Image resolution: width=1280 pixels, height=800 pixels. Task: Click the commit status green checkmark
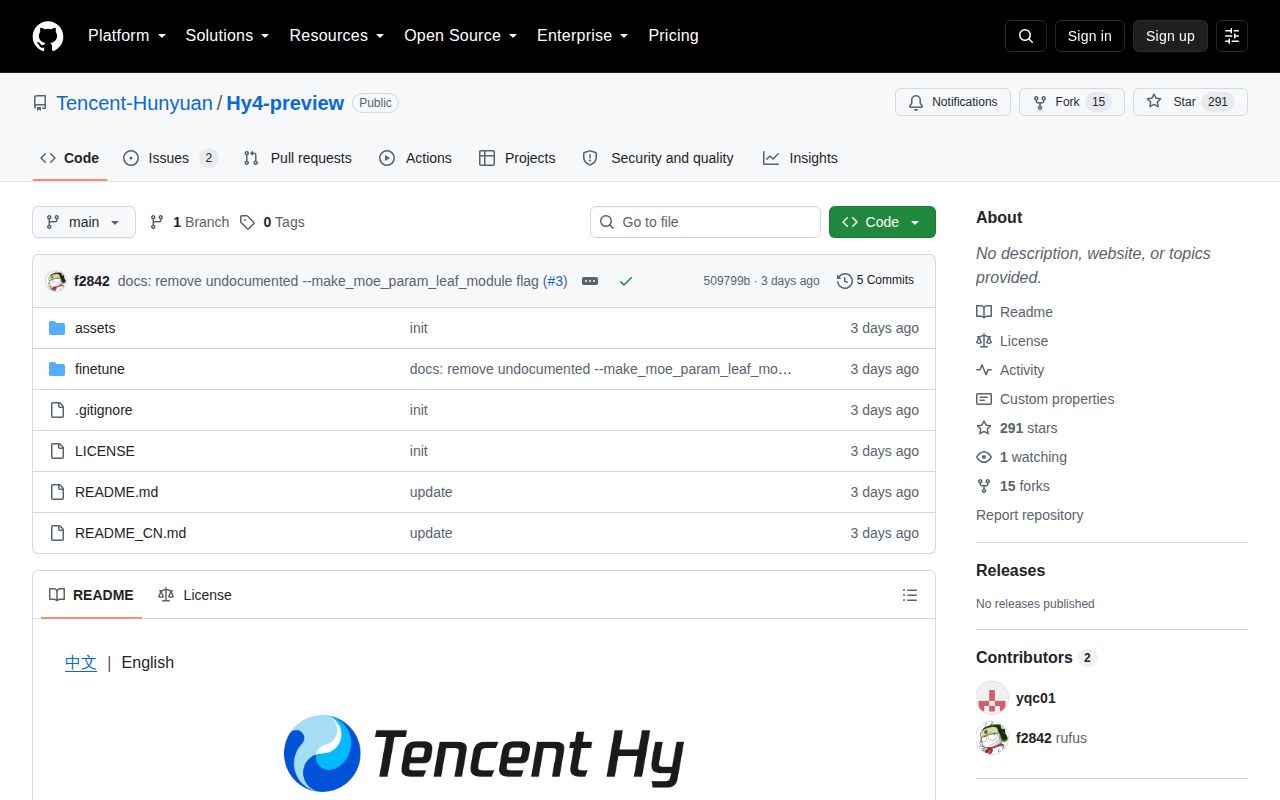click(626, 281)
